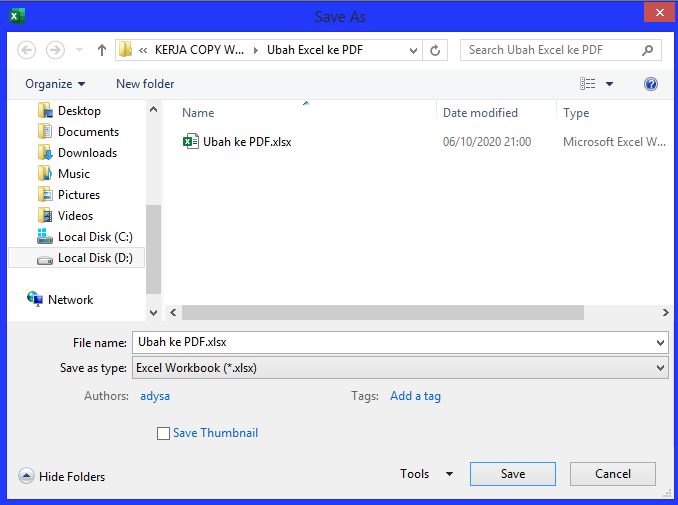
Task: Go forward with the Forward arrow
Action: tap(55, 50)
